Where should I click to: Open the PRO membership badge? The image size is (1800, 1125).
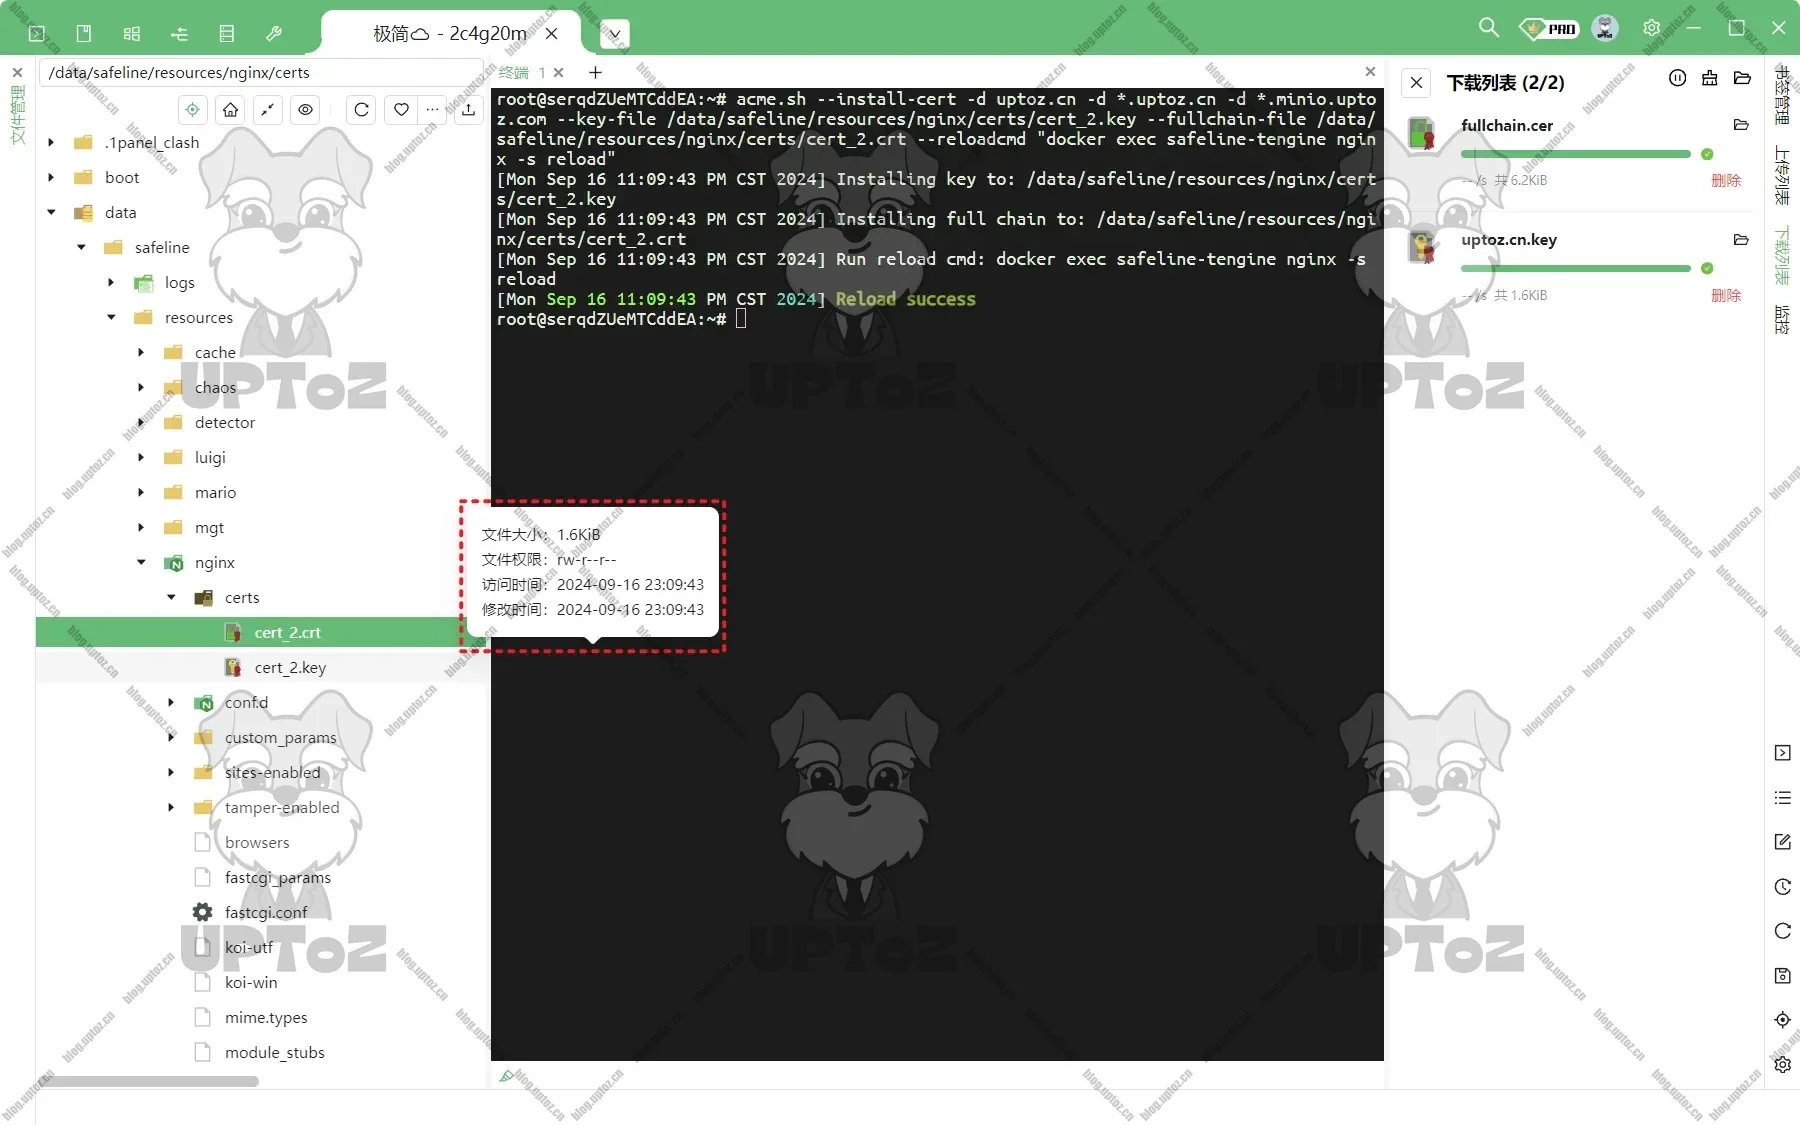[x=1548, y=29]
